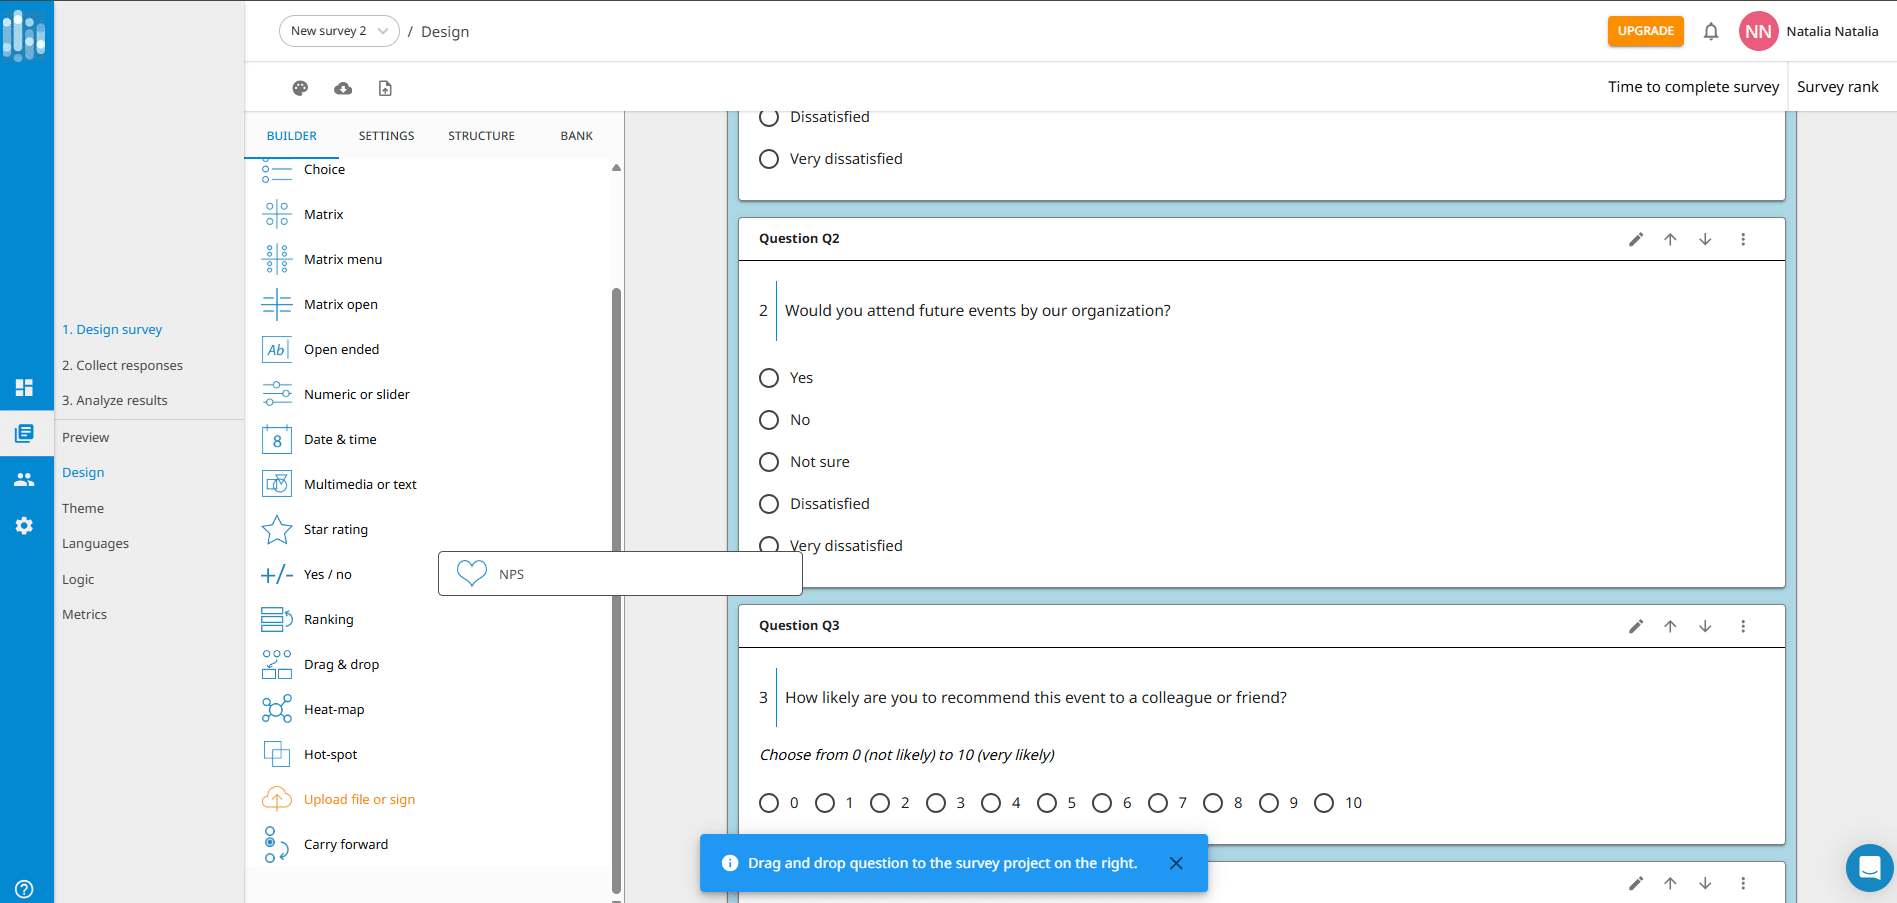
Task: Choose rating 5 in Question 3
Action: pos(1047,803)
